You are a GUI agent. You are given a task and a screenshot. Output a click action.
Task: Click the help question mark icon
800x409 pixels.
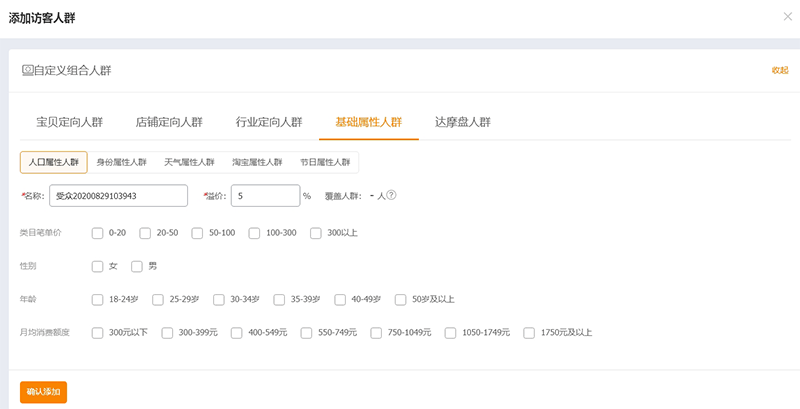pos(392,196)
